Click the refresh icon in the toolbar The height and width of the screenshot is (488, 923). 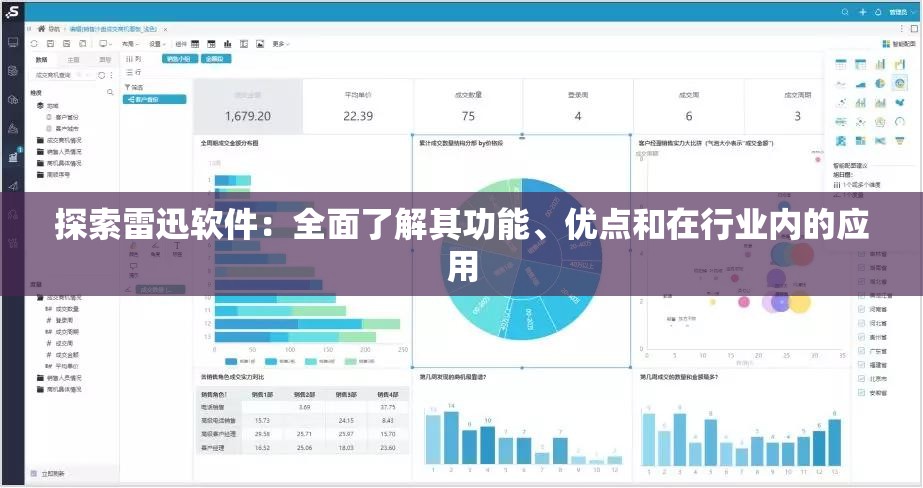click(34, 44)
